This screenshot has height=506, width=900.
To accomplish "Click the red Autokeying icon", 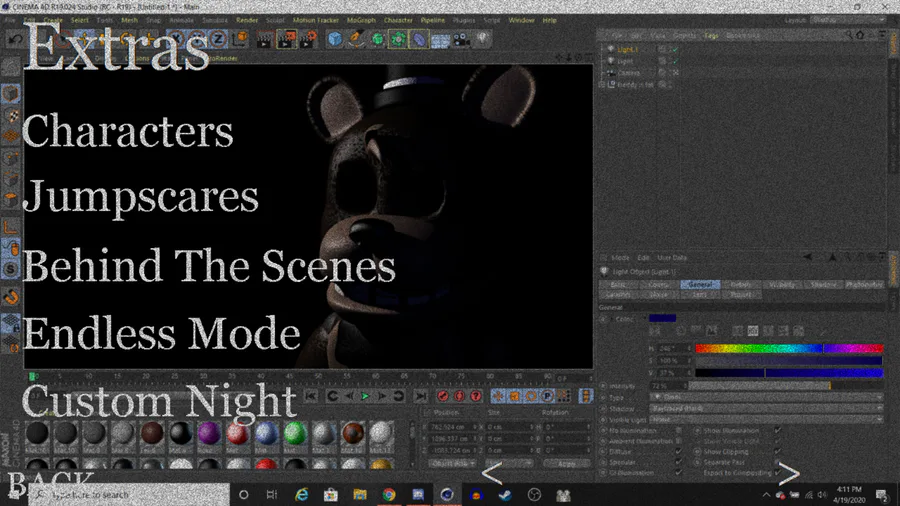I will click(x=459, y=396).
